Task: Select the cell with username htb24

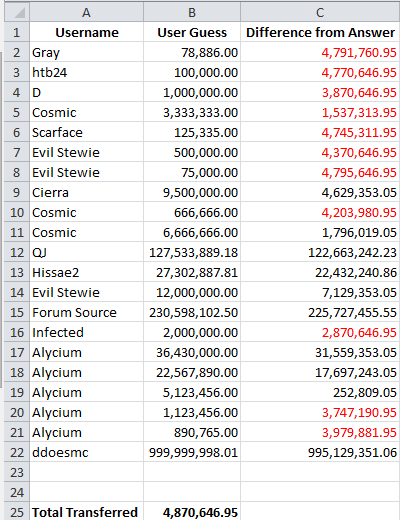Action: click(x=86, y=72)
